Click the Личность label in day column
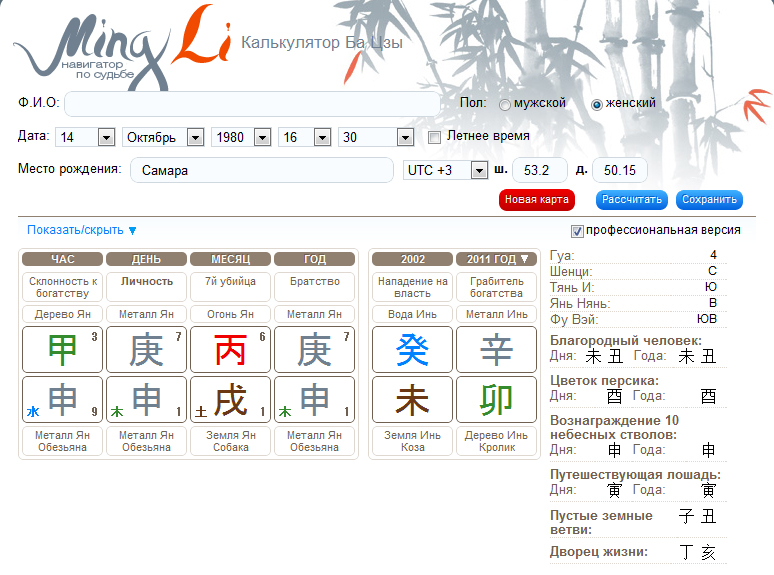This screenshot has height=575, width=774. click(147, 281)
